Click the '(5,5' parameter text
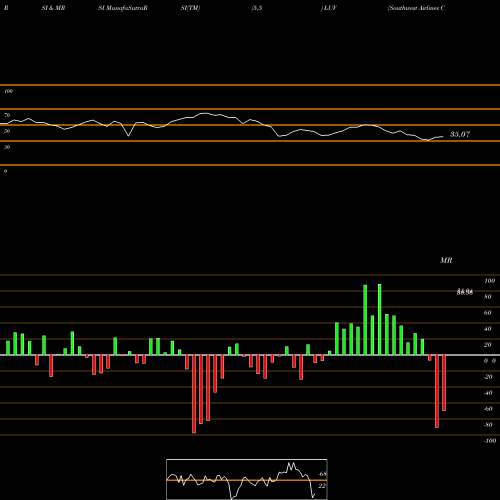Image resolution: width=500 pixels, height=500 pixels. [x=257, y=8]
